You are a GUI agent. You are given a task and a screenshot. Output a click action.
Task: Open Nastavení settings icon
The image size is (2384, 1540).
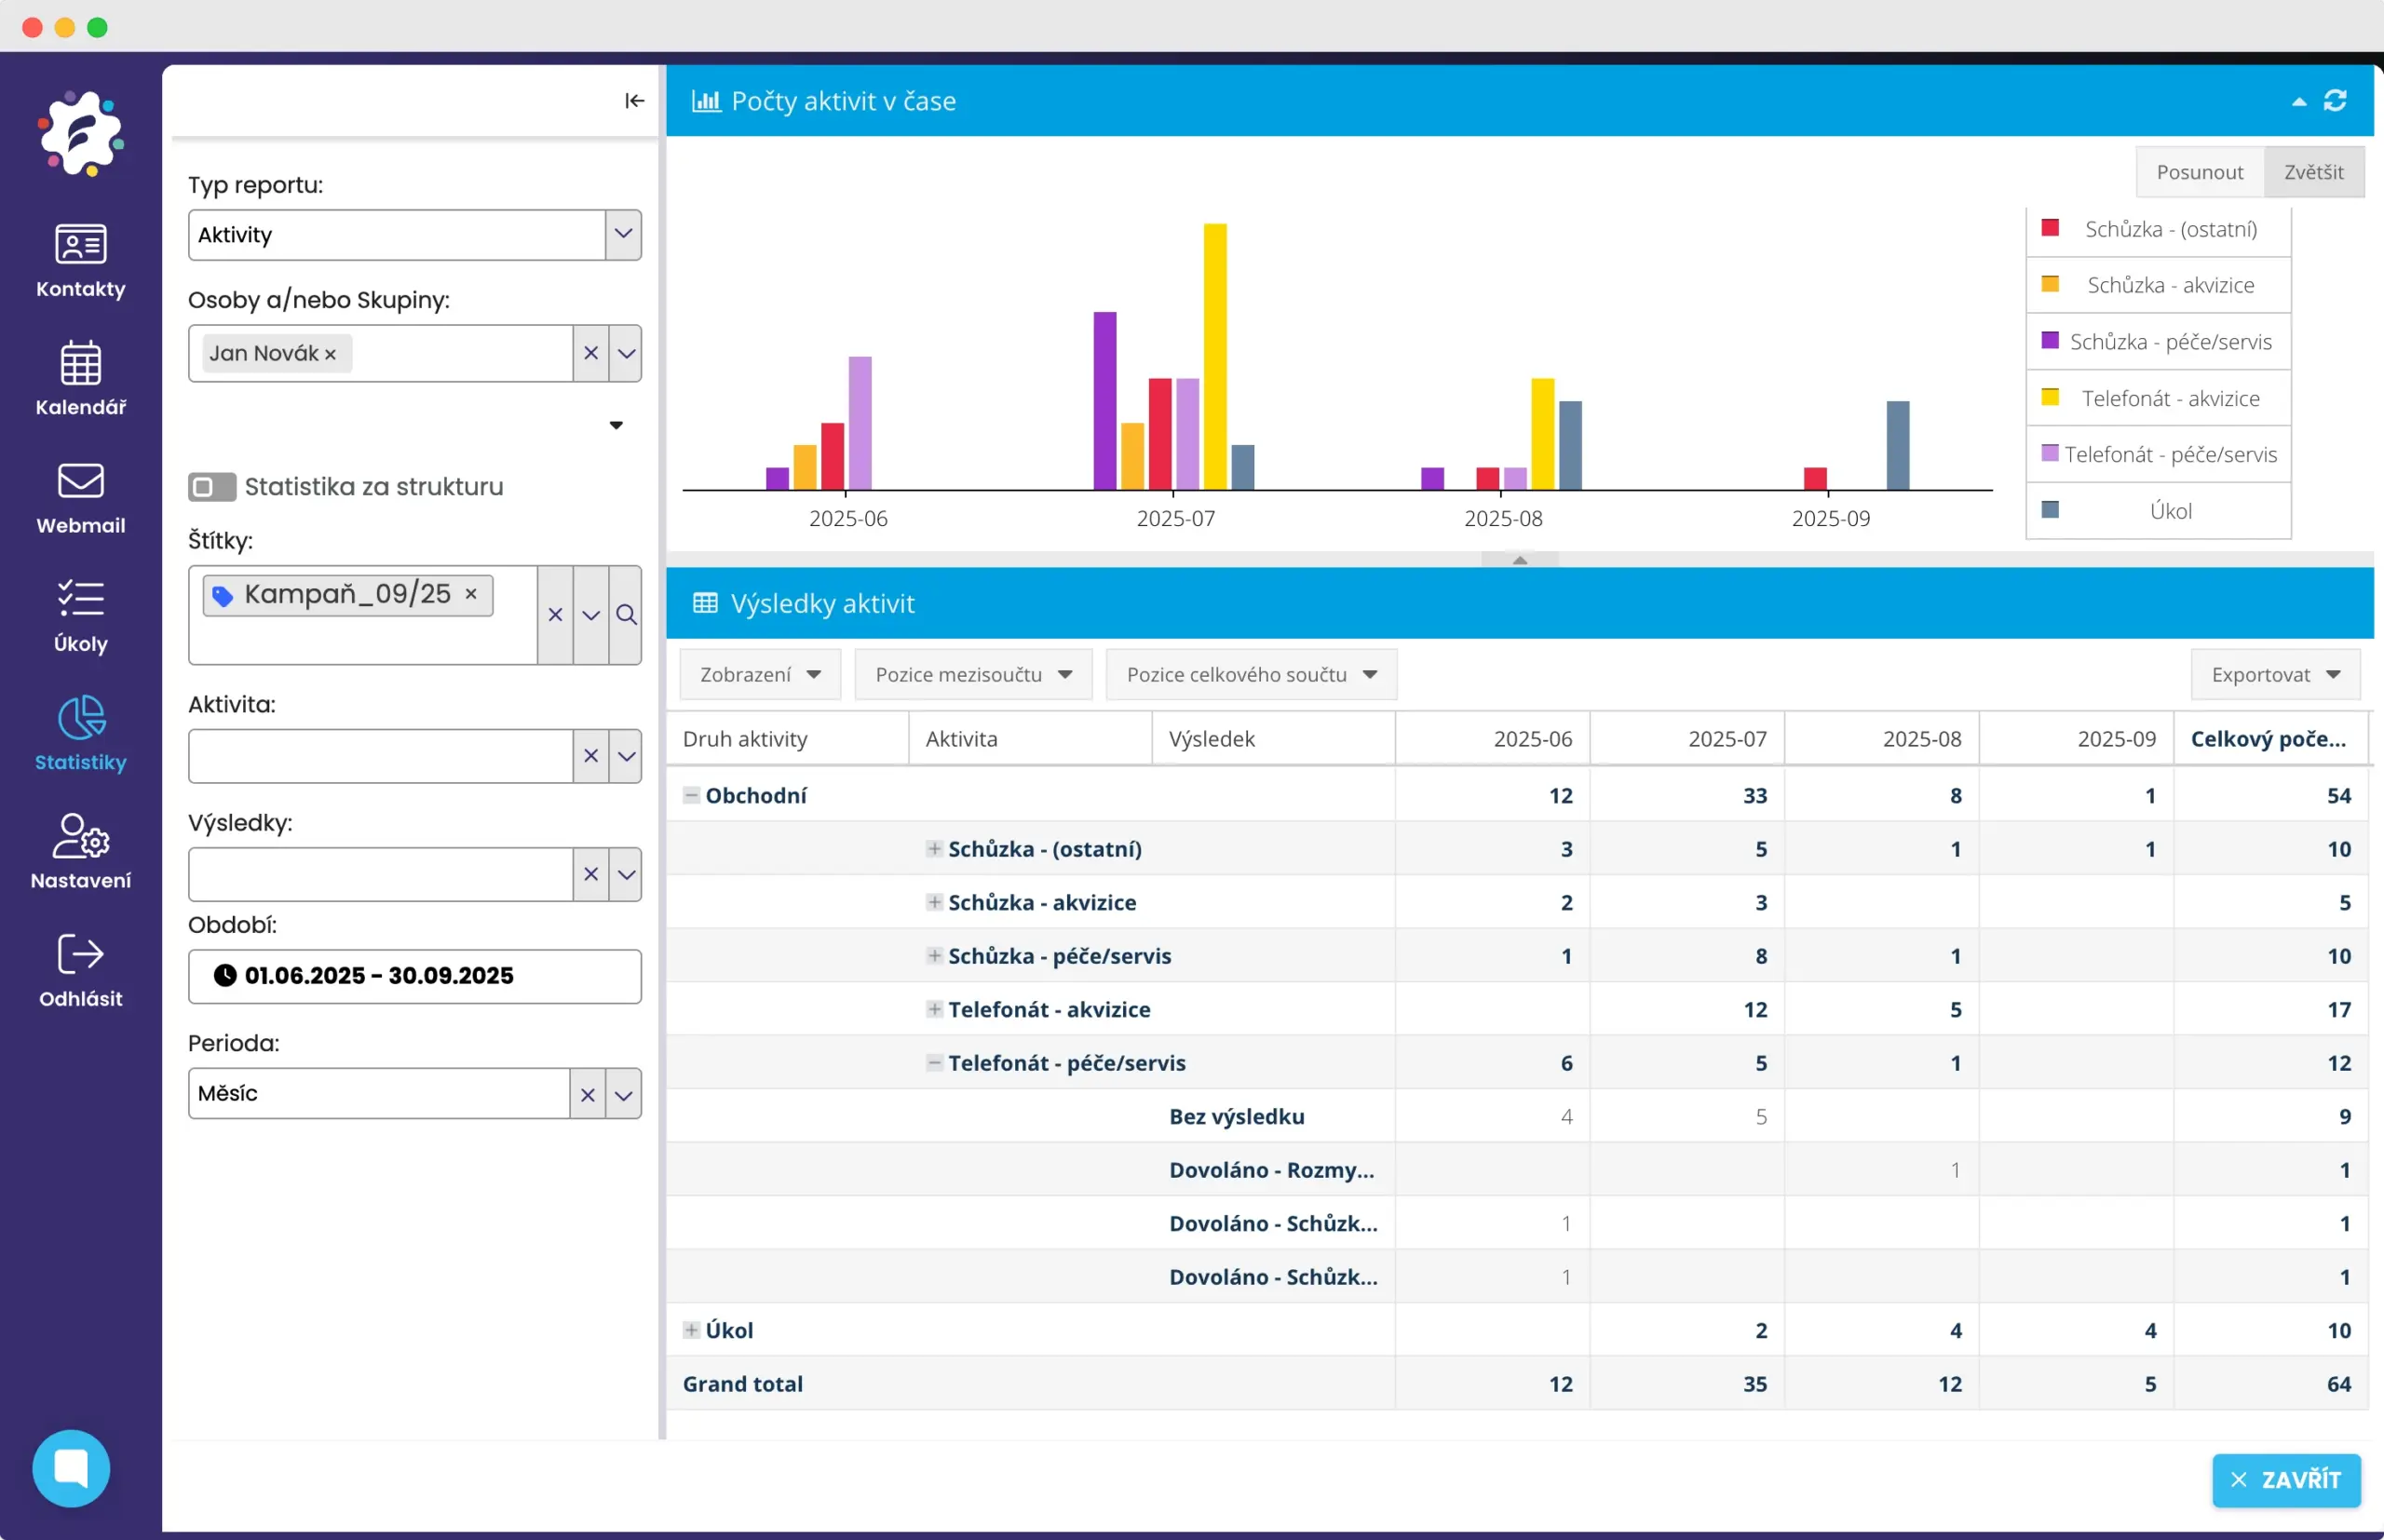tap(80, 837)
